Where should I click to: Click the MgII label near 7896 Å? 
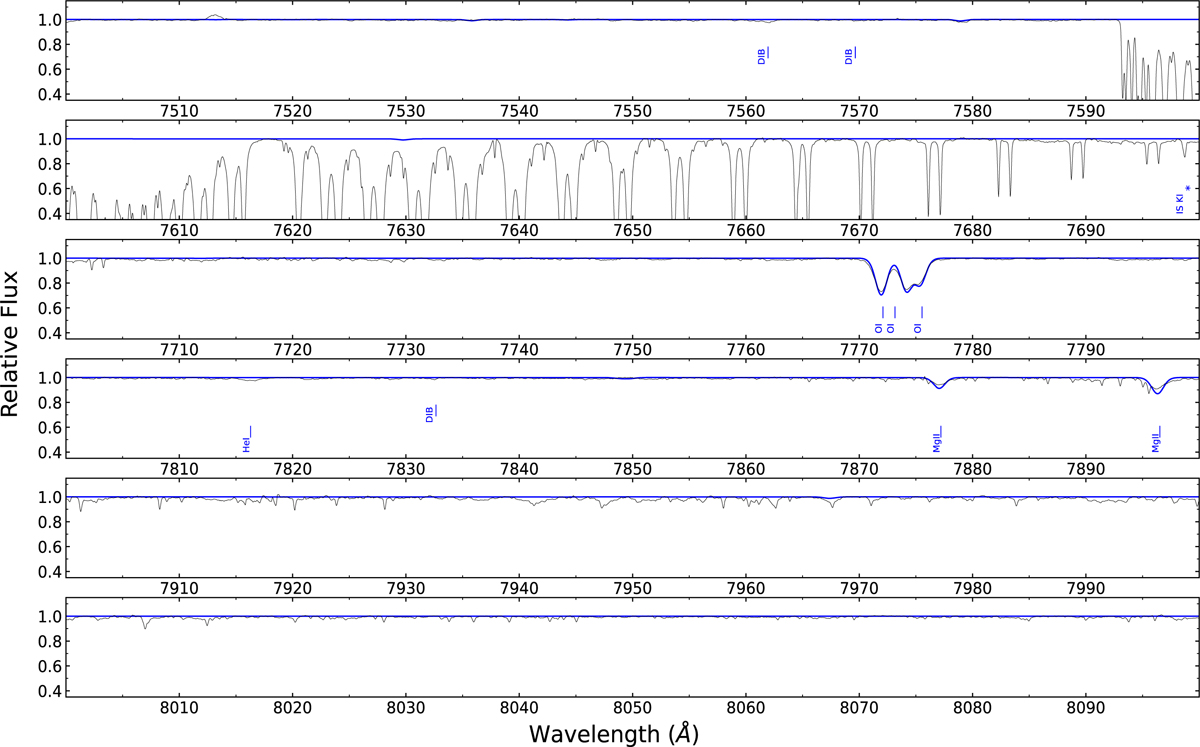coord(1157,439)
